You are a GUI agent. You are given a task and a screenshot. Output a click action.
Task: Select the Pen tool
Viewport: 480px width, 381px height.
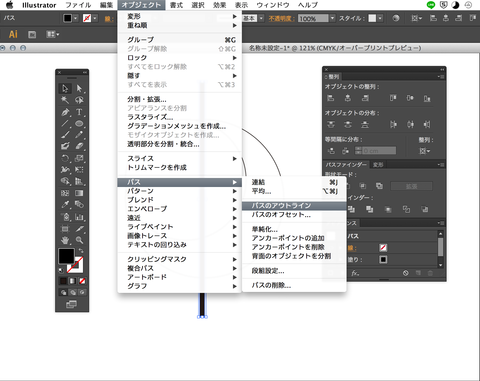pos(65,112)
